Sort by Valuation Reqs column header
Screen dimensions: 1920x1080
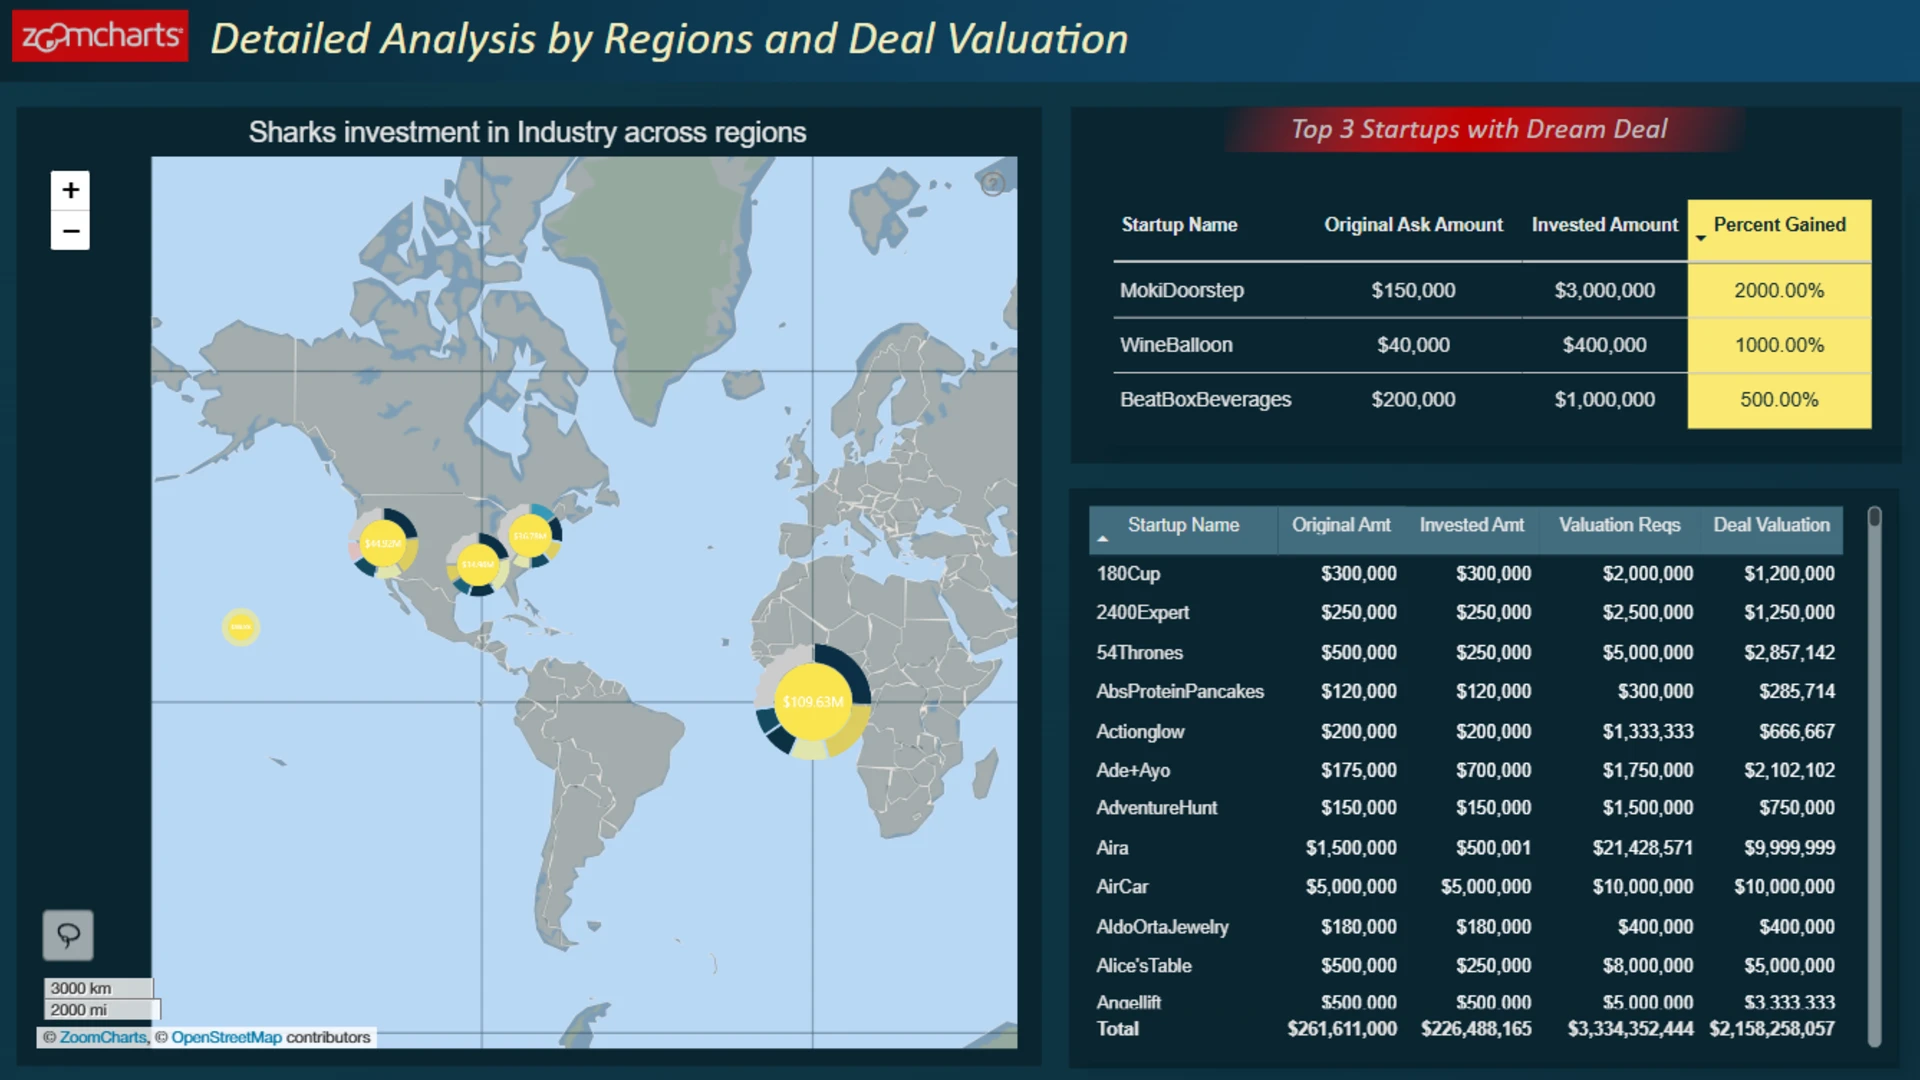[1619, 525]
